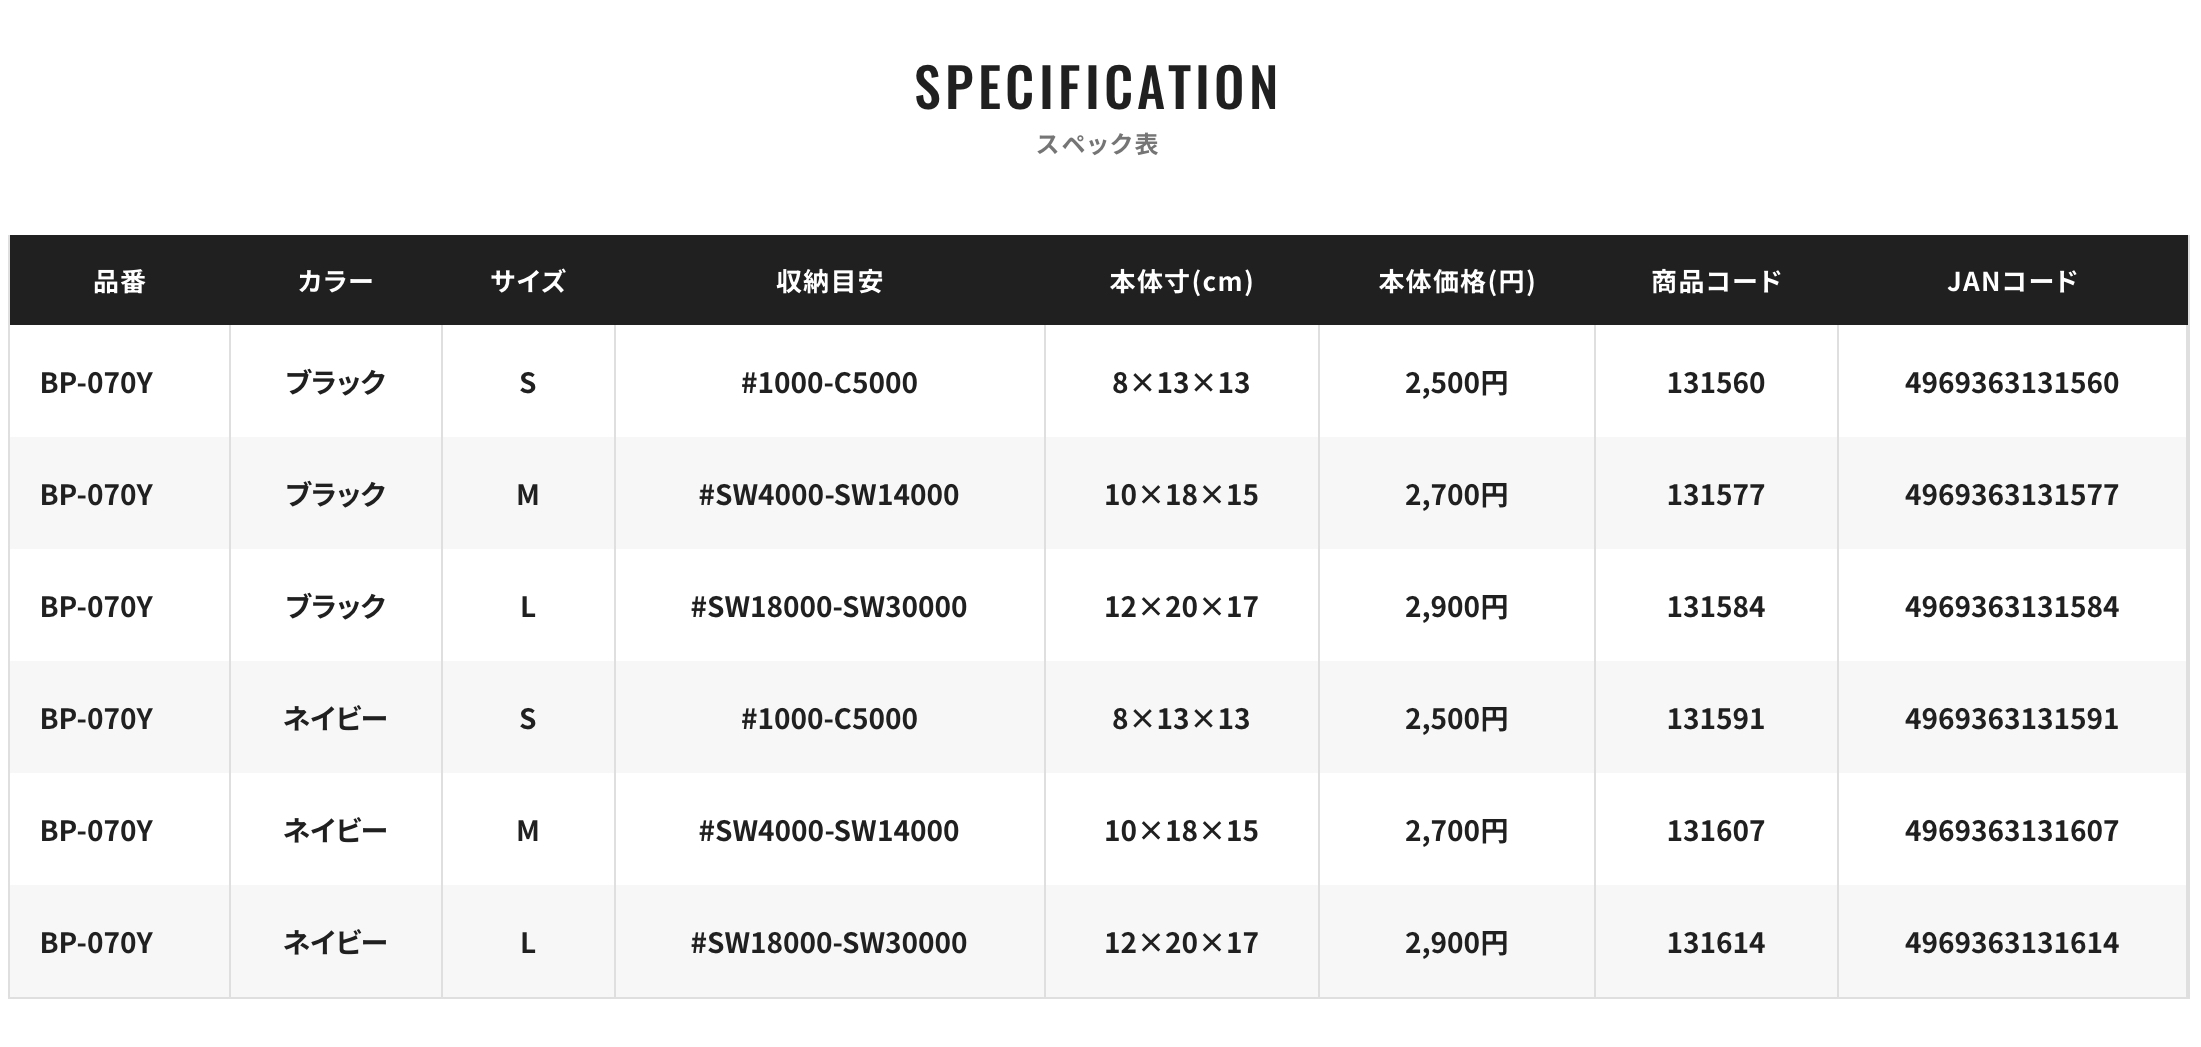Click the SPECIFICATION heading
Image resolution: width=2201 pixels, height=1047 pixels.
click(1097, 87)
